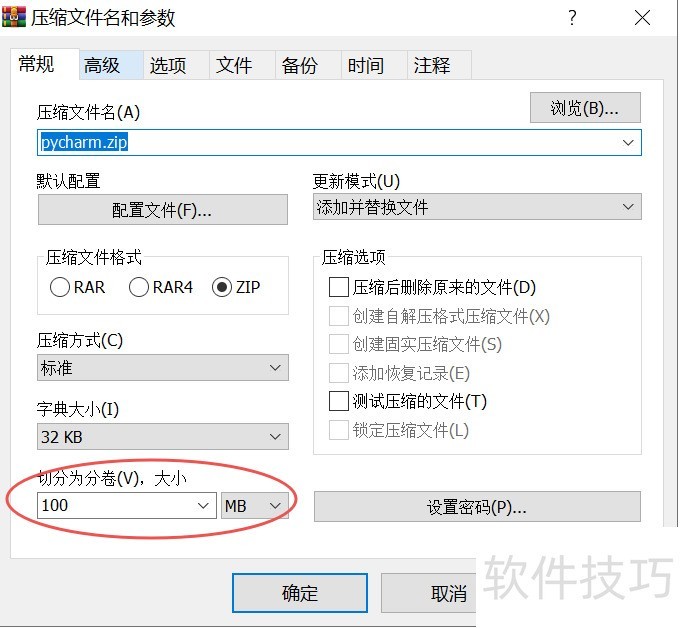Click the split volume size input field
This screenshot has width=680, height=628.
click(x=115, y=506)
